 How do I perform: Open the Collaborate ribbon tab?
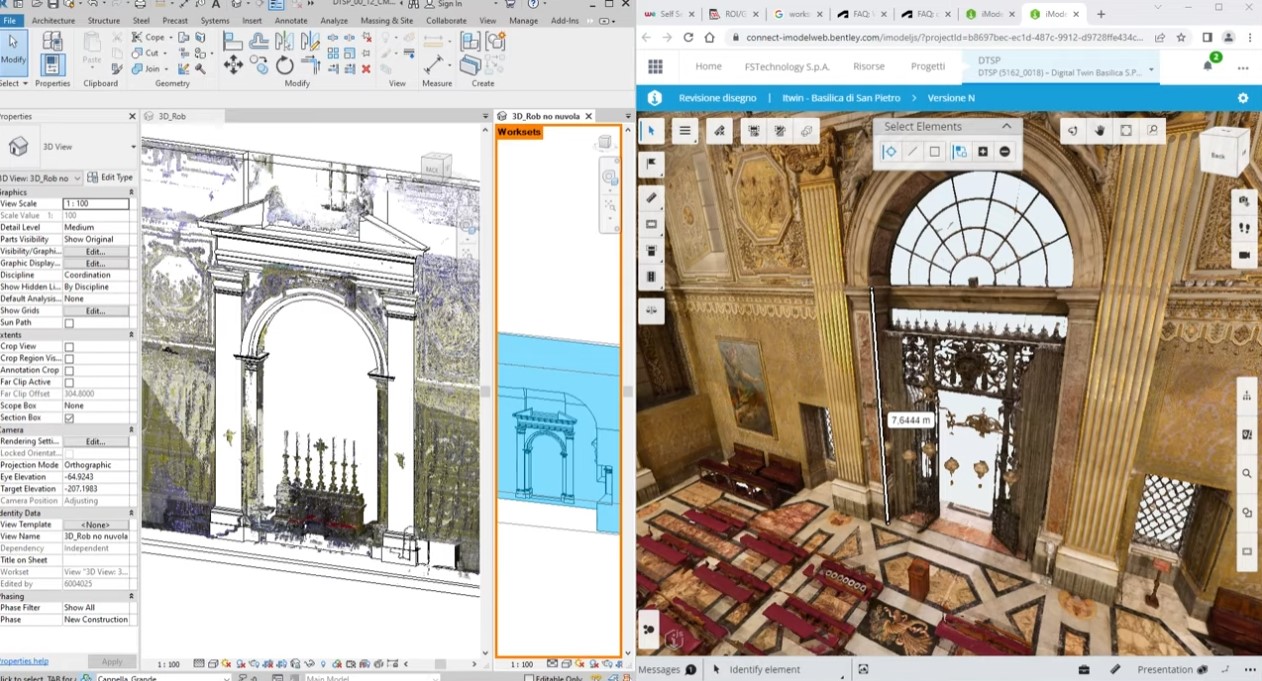(446, 20)
